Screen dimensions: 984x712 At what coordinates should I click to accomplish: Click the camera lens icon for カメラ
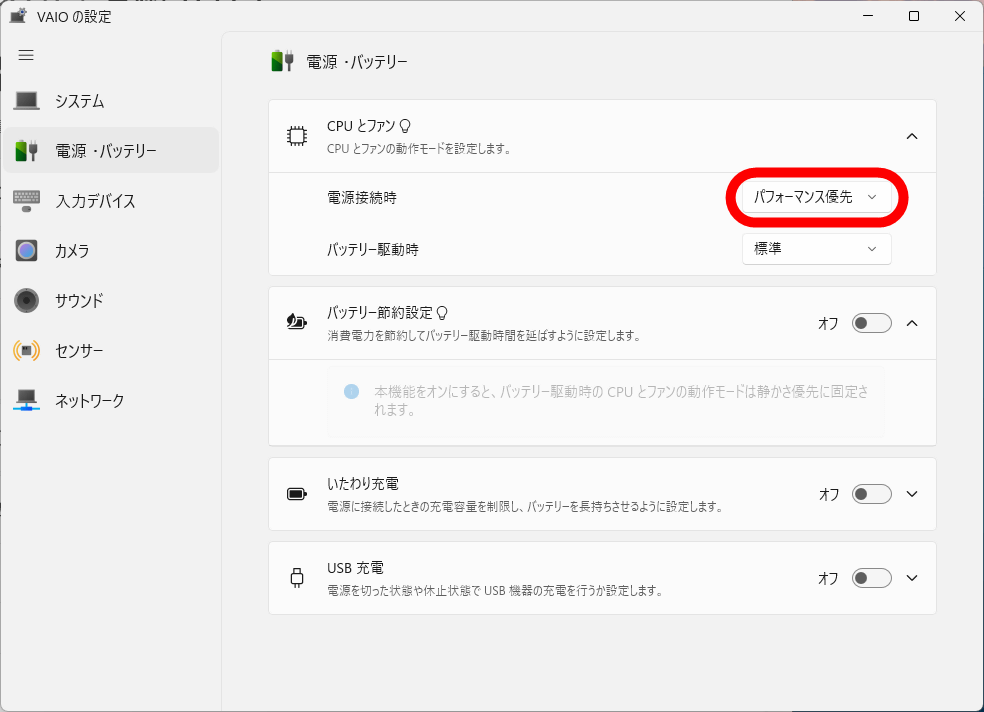click(x=26, y=250)
